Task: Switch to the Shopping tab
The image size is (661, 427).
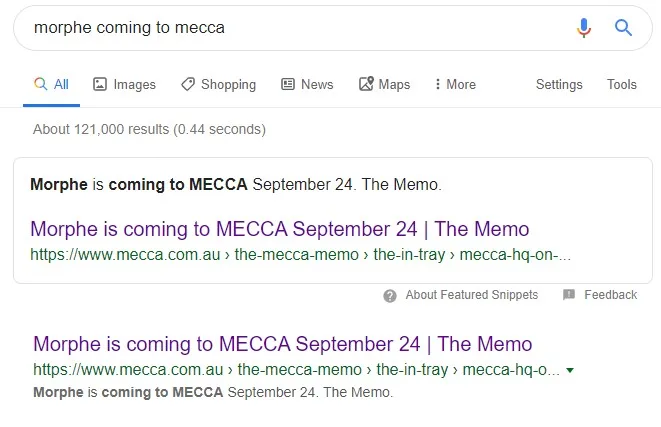Action: [228, 84]
